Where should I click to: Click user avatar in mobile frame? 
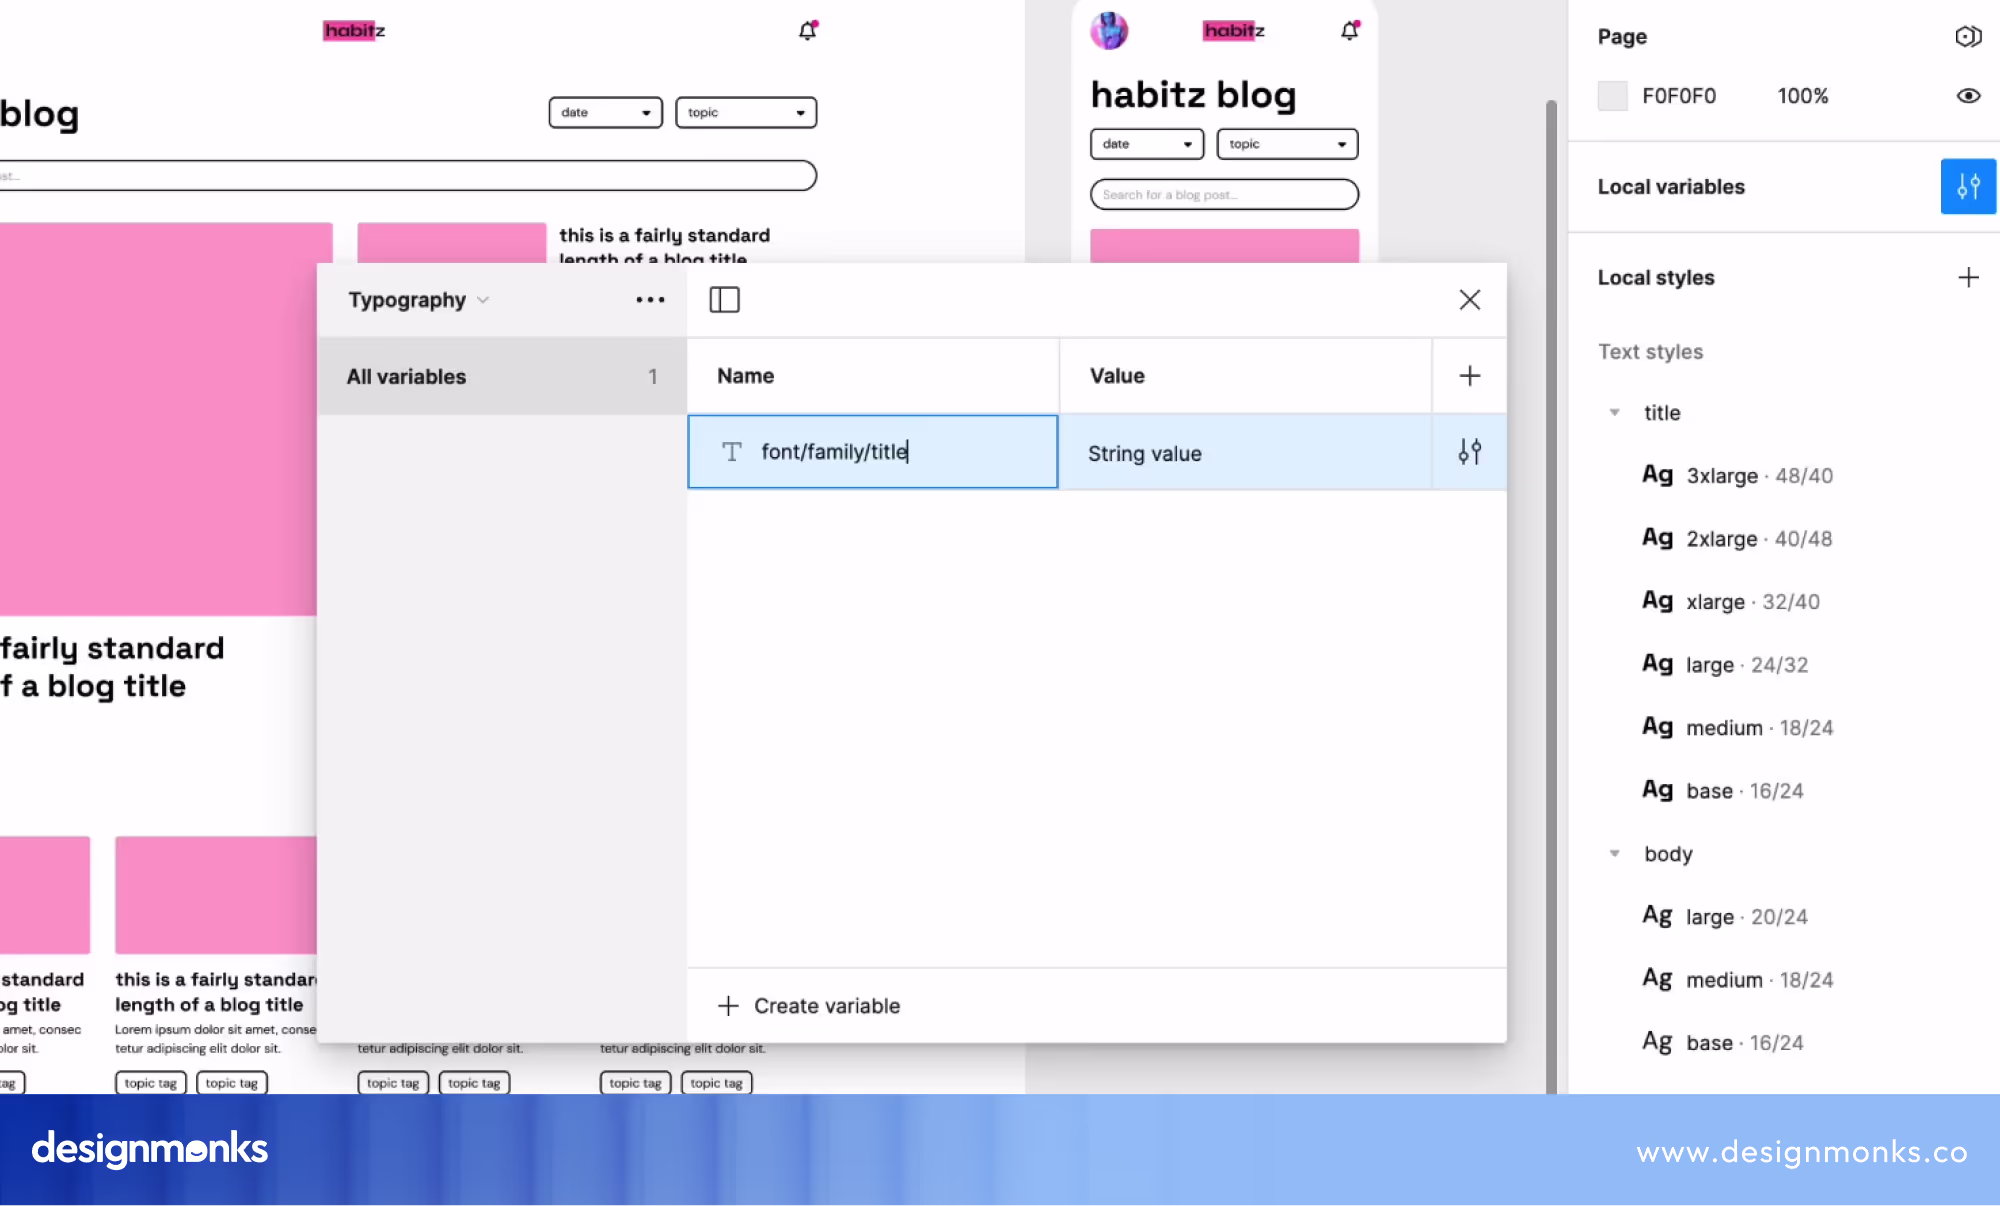point(1109,30)
